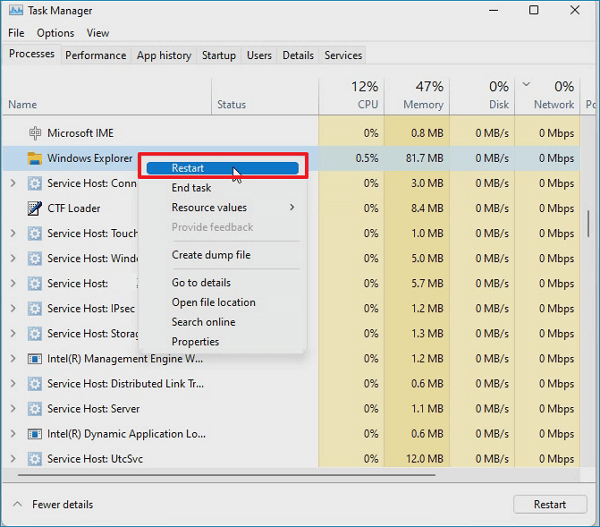Sort by CPU column header

[351, 96]
